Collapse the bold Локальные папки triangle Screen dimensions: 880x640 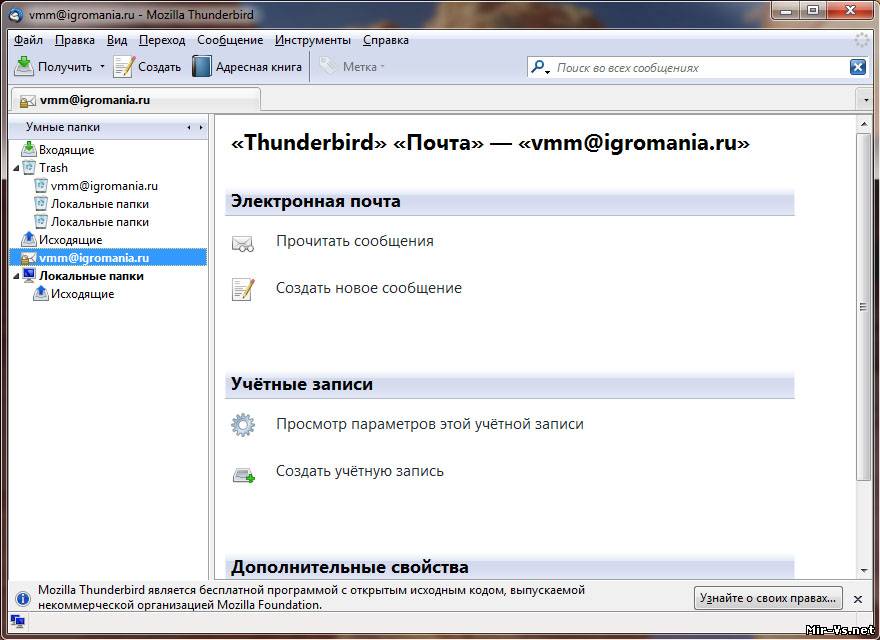(x=16, y=276)
